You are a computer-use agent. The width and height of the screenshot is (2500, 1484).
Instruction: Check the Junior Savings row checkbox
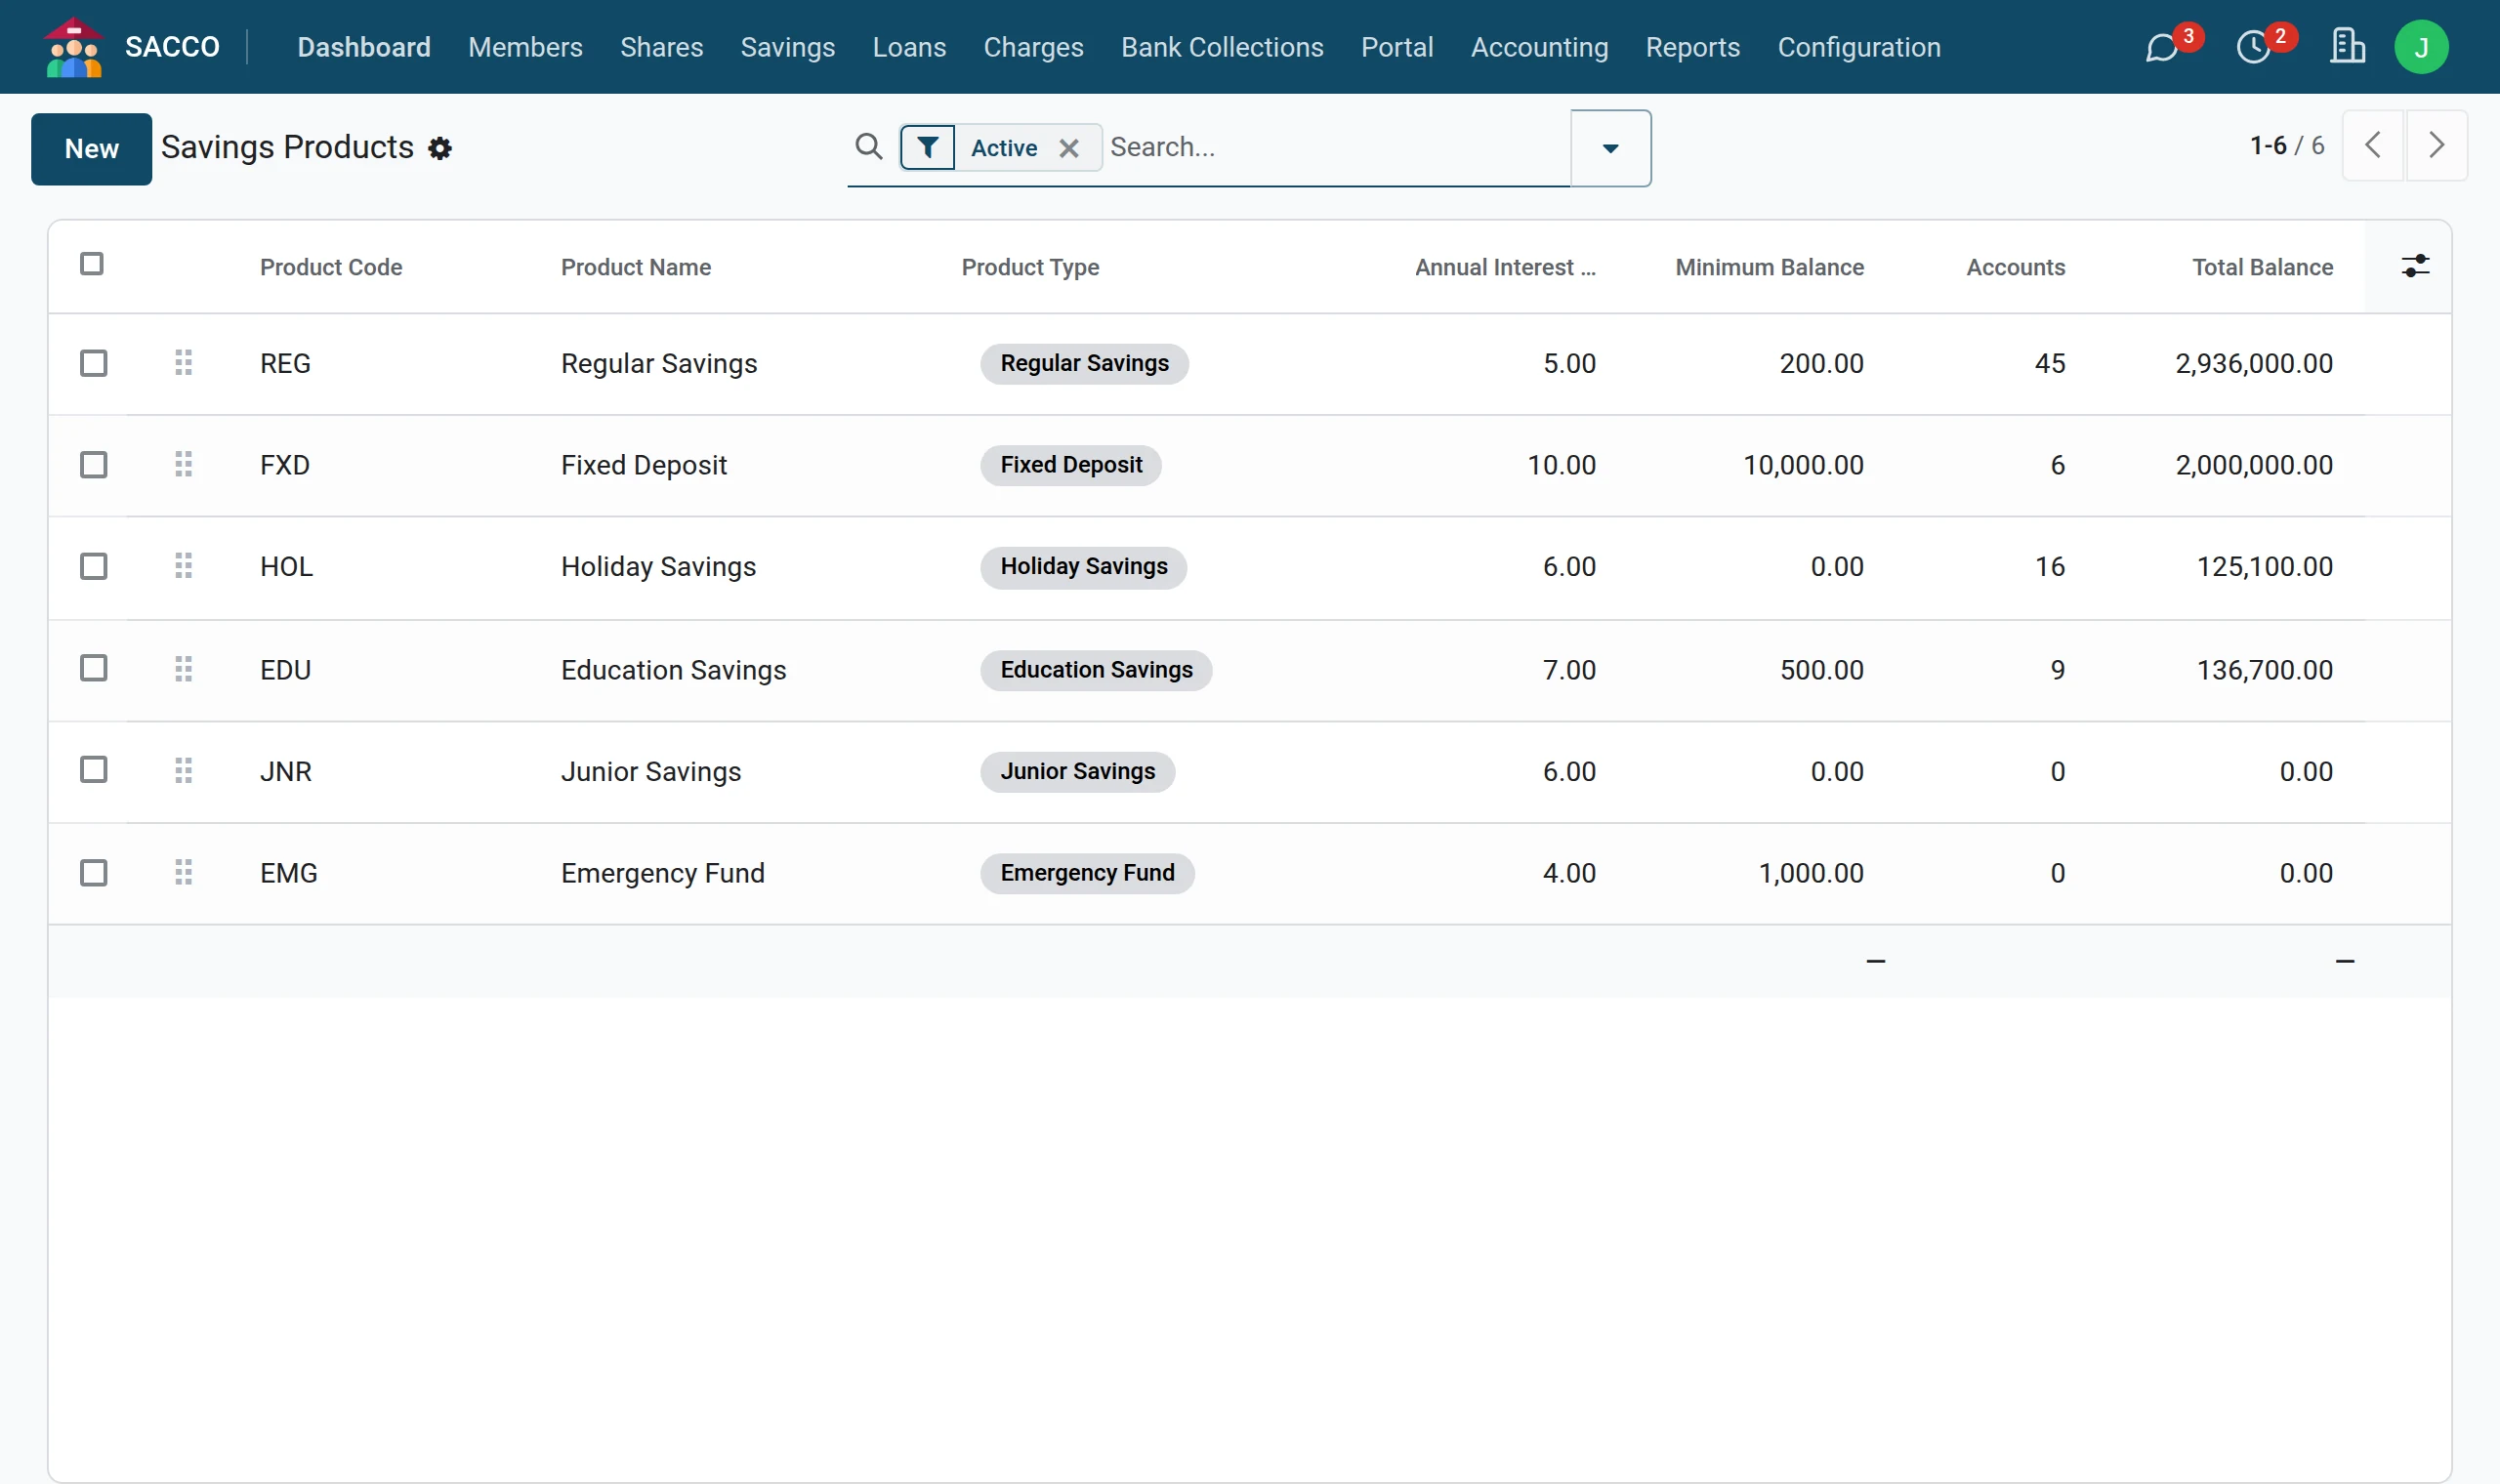[x=94, y=770]
